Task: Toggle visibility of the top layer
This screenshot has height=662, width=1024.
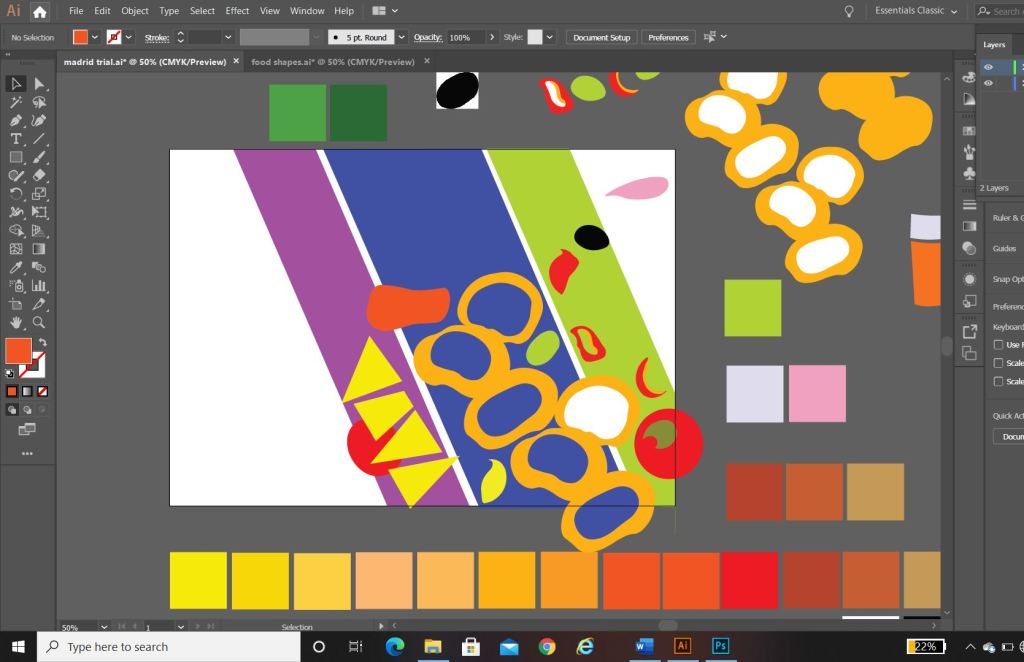Action: tap(988, 67)
